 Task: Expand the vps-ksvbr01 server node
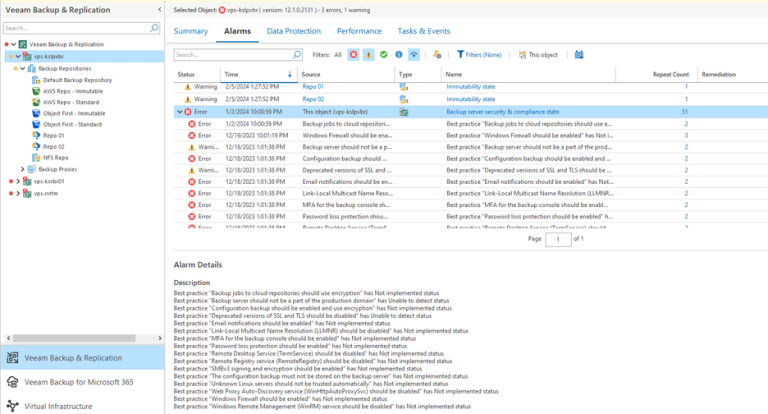coord(16,181)
